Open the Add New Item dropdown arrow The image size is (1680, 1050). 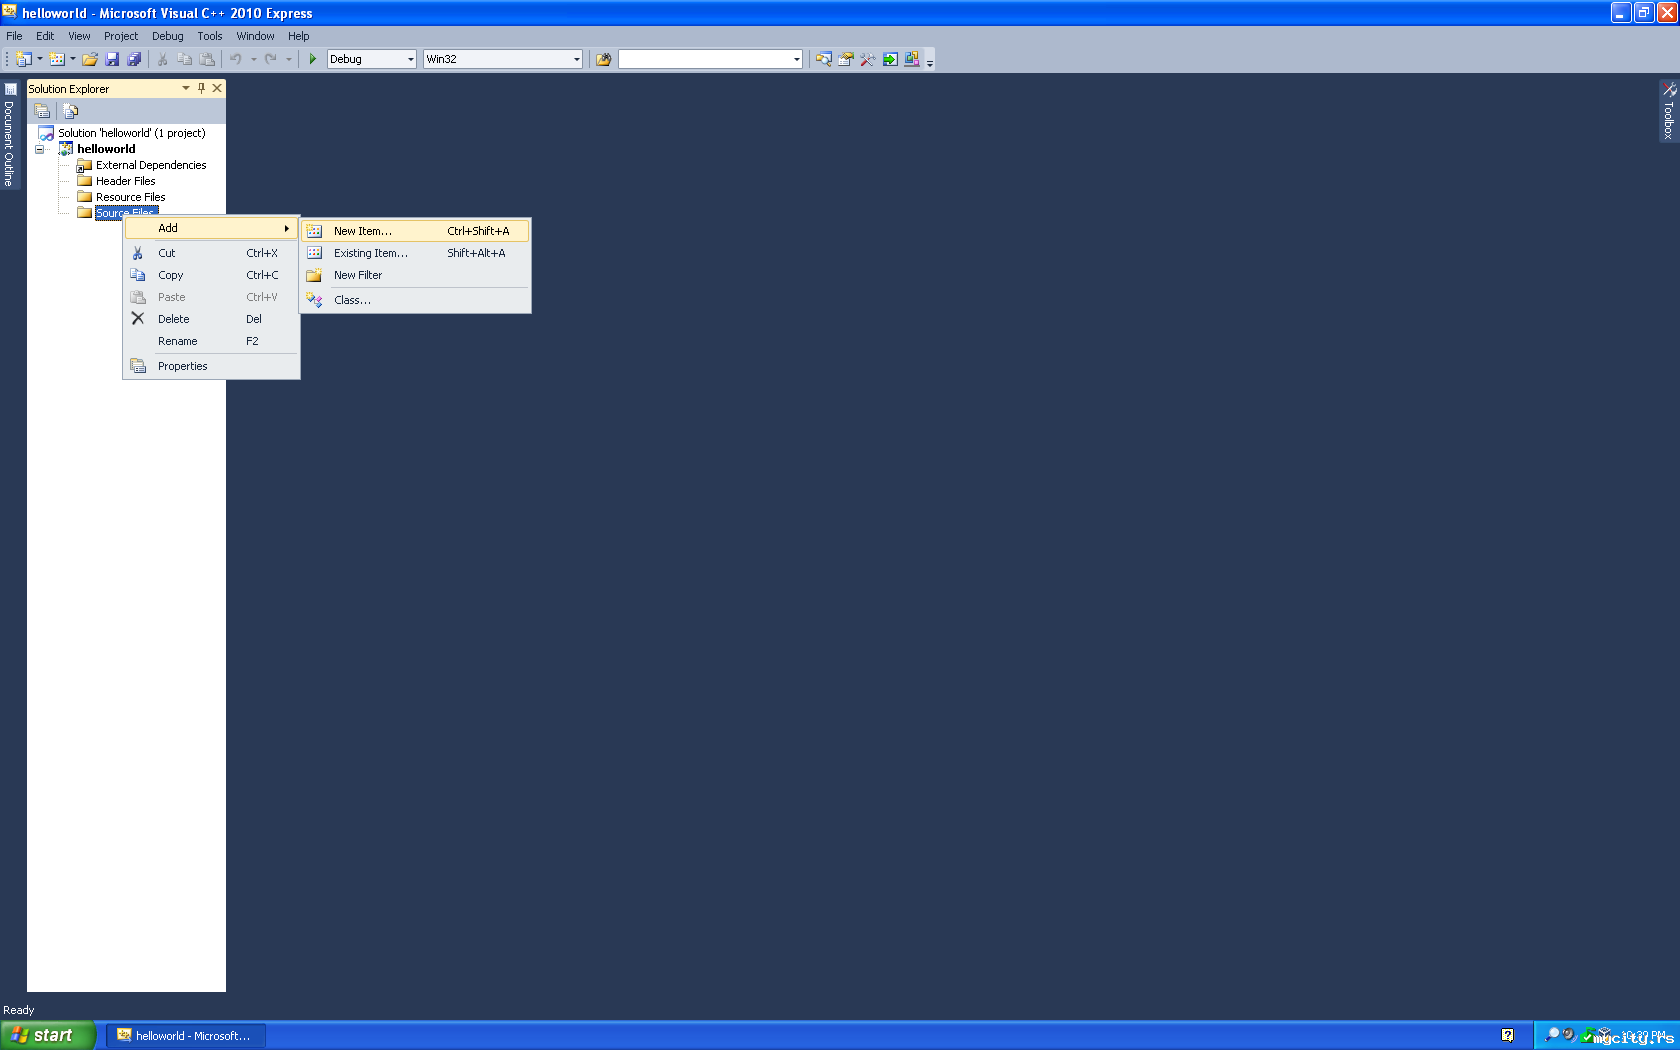(73, 59)
